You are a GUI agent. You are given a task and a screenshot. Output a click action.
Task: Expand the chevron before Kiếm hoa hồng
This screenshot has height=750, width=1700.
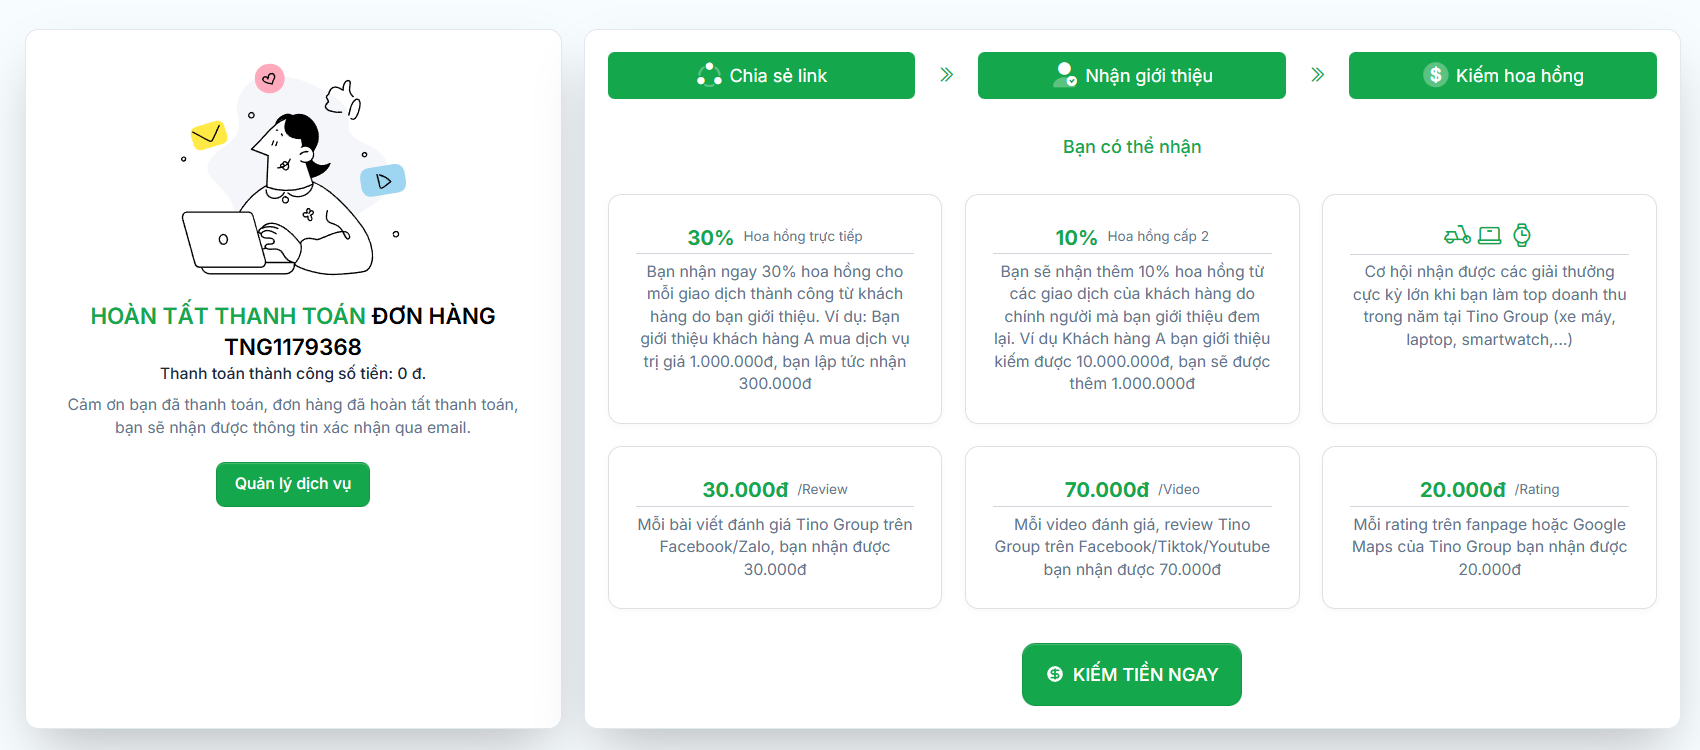[x=1318, y=74]
